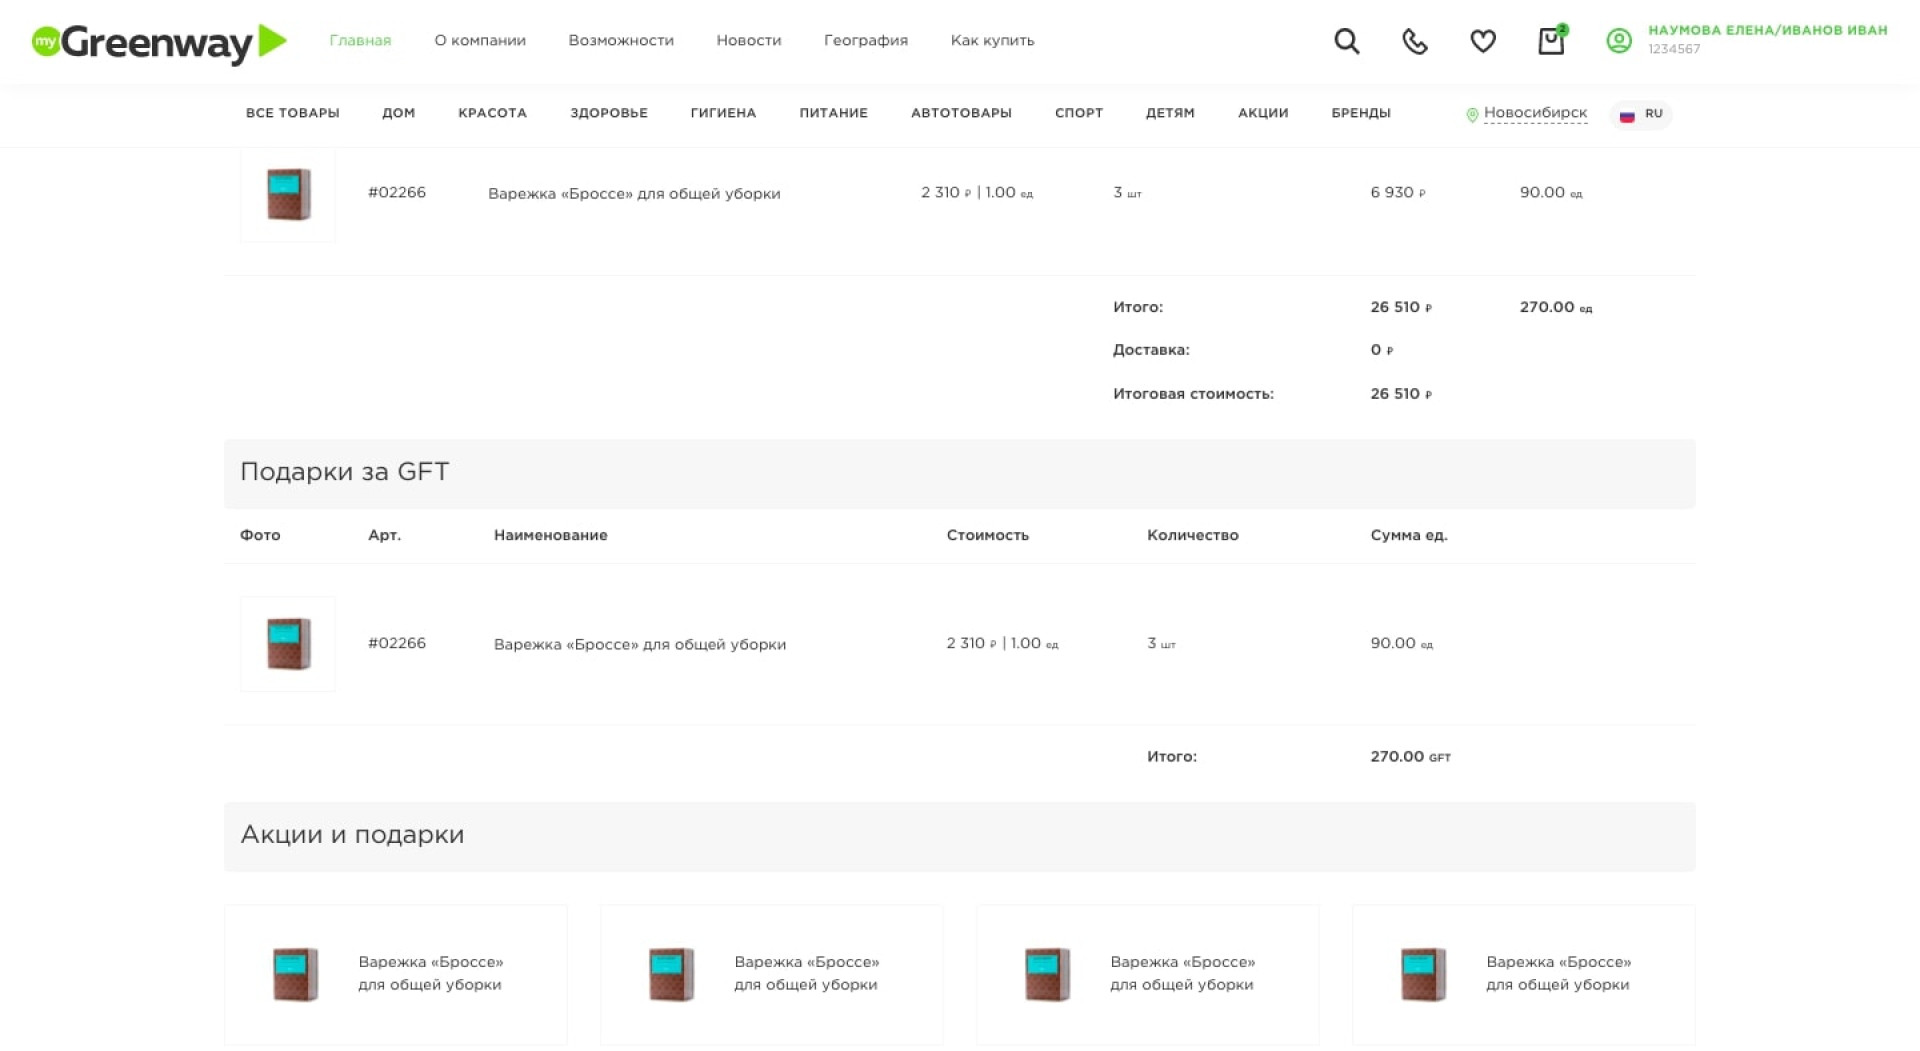Click product thumbnail in GFT gifts row
Screen dimensions: 1920x1051
coord(288,643)
